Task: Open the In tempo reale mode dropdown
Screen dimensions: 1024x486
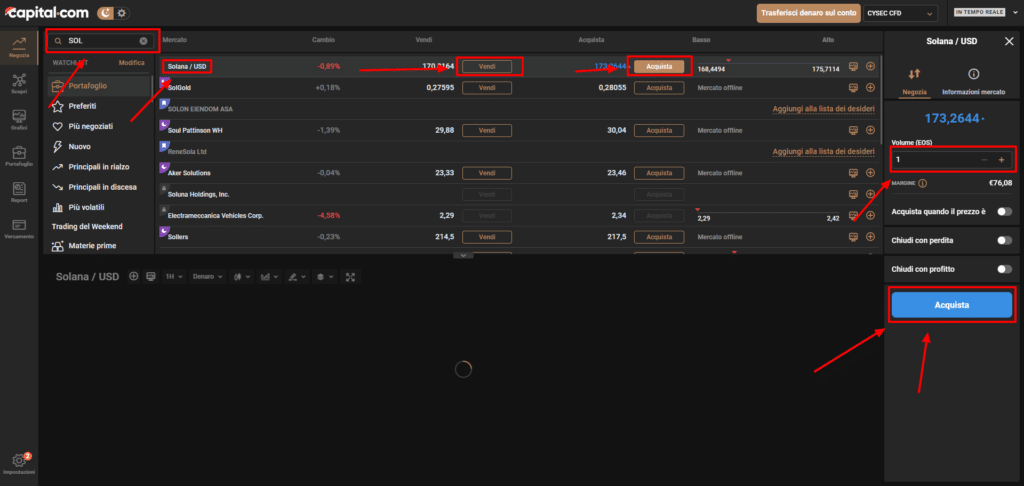Action: 985,12
